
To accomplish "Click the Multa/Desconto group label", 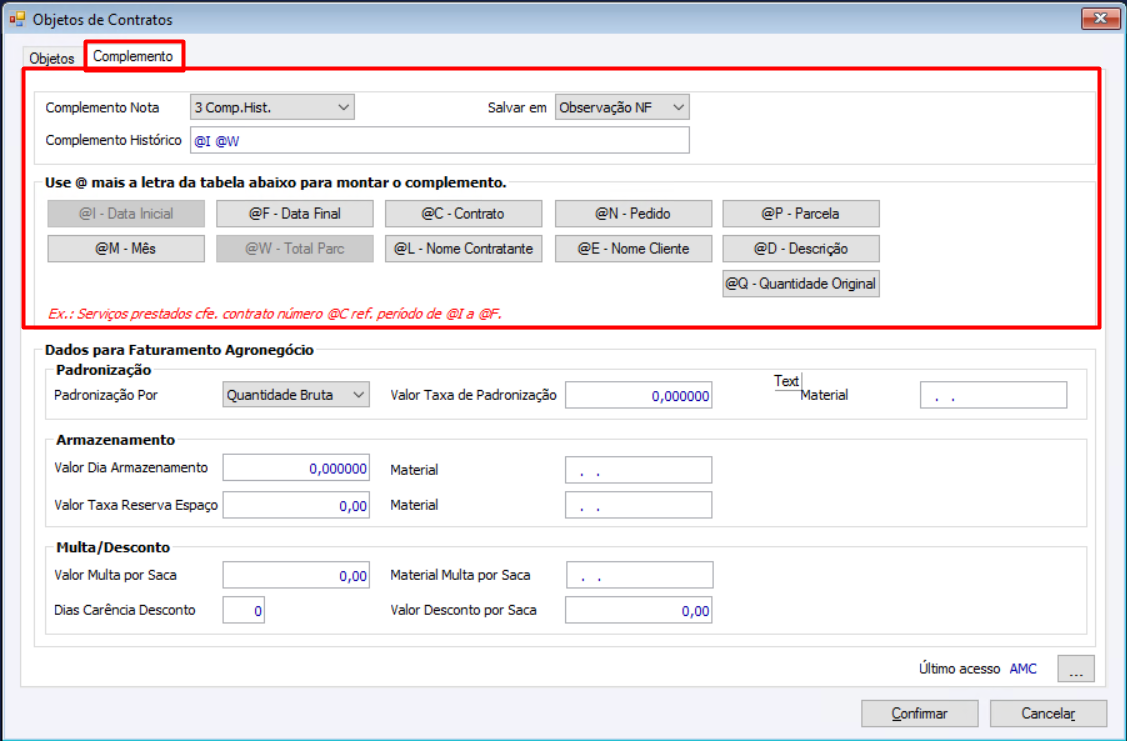I will 113,548.
